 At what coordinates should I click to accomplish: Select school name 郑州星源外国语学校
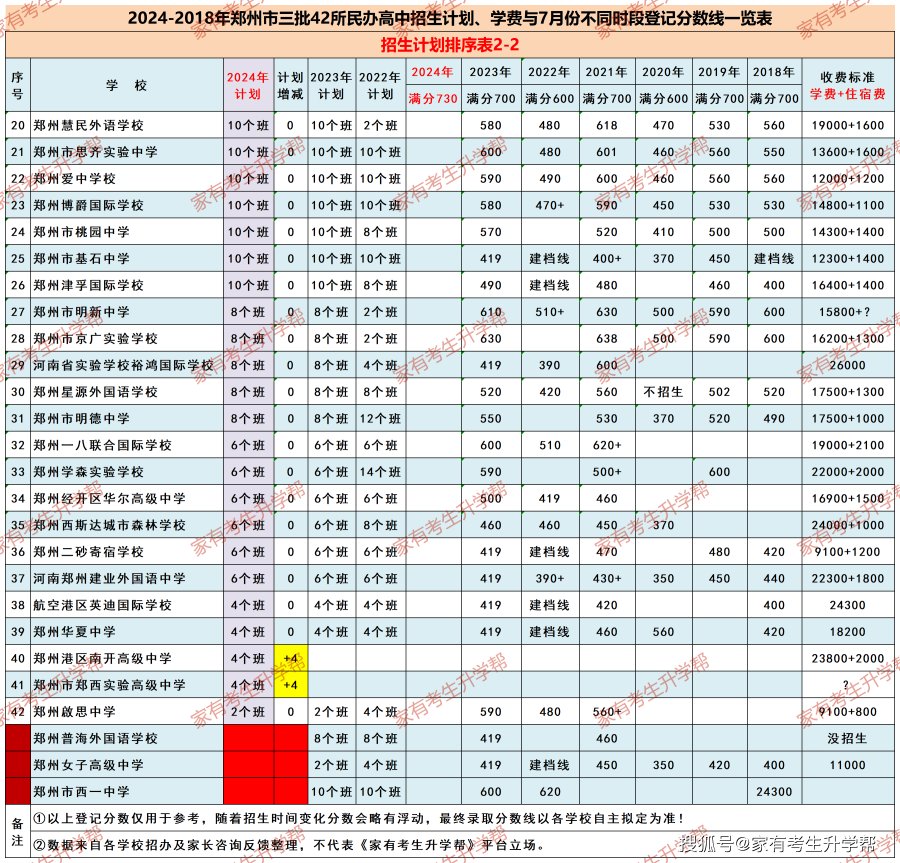pyautogui.click(x=95, y=392)
